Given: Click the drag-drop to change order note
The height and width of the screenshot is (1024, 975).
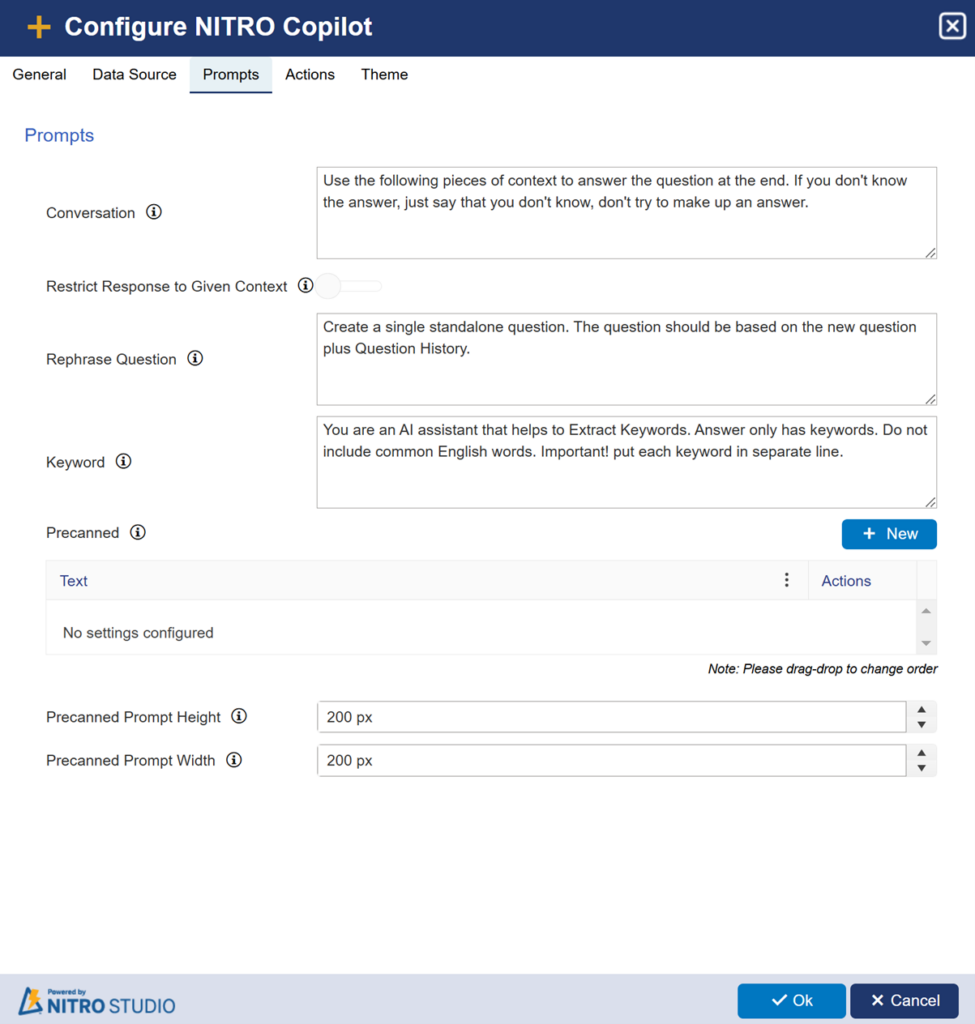Looking at the screenshot, I should point(822,669).
